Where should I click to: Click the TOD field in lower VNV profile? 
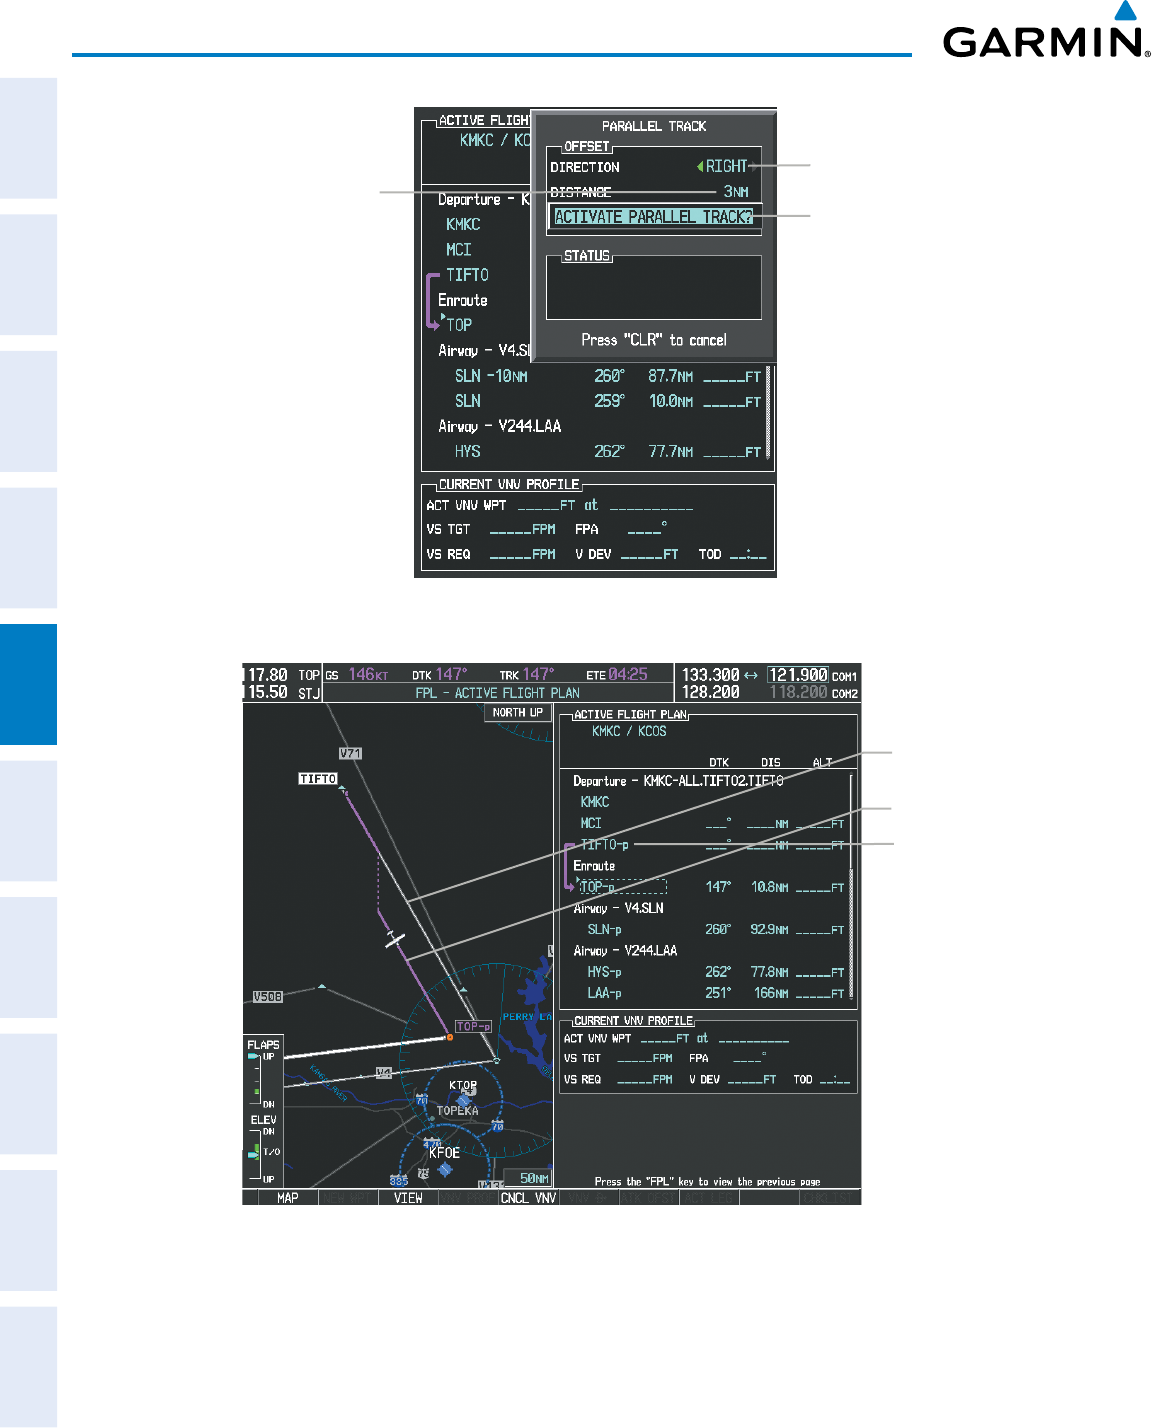click(822, 1079)
